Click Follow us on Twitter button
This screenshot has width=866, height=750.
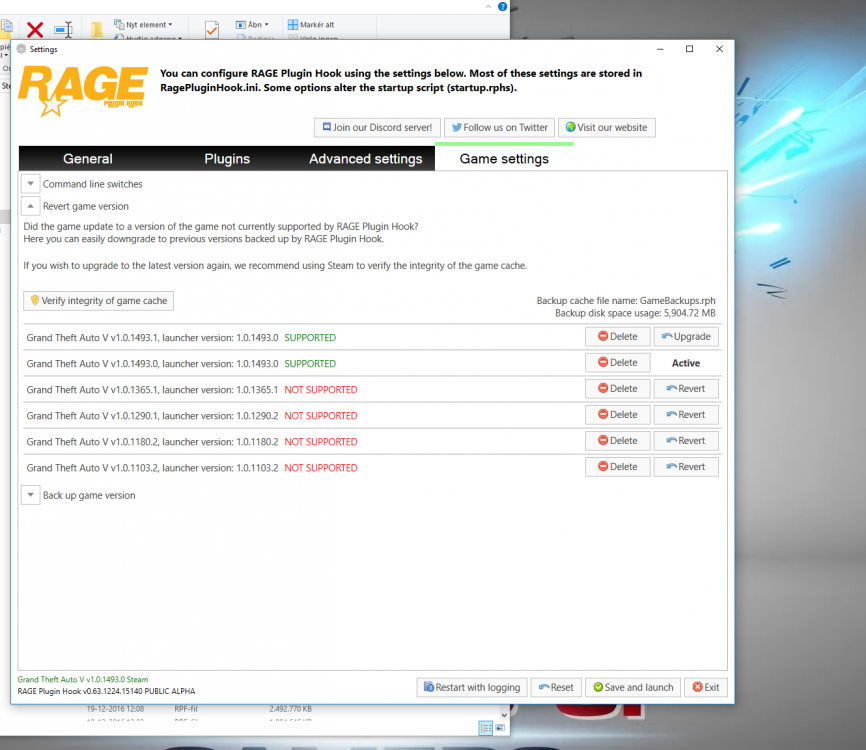click(x=500, y=128)
